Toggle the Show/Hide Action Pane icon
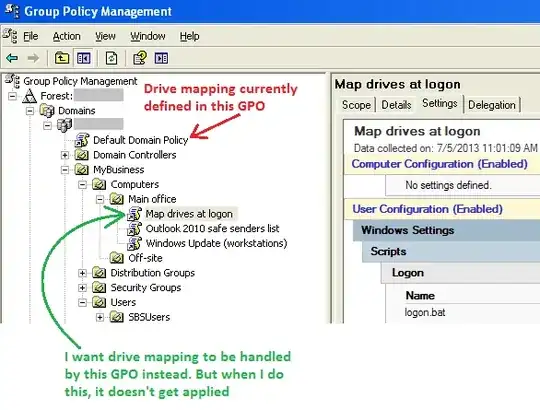Screen dimensions: 540x410 (x=161, y=58)
